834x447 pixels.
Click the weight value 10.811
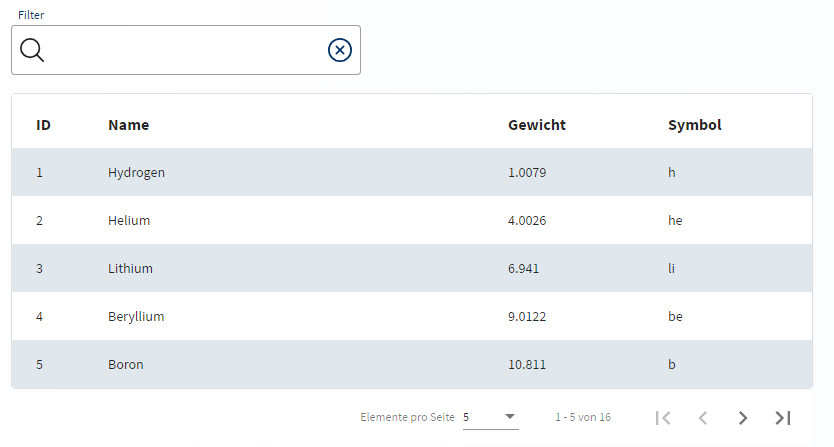pos(527,365)
